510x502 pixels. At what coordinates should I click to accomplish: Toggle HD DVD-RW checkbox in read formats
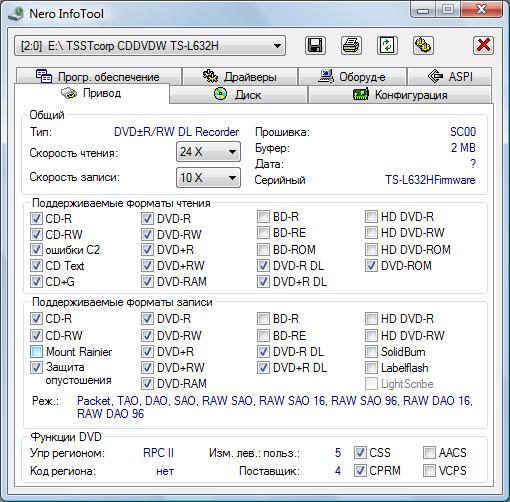(371, 232)
